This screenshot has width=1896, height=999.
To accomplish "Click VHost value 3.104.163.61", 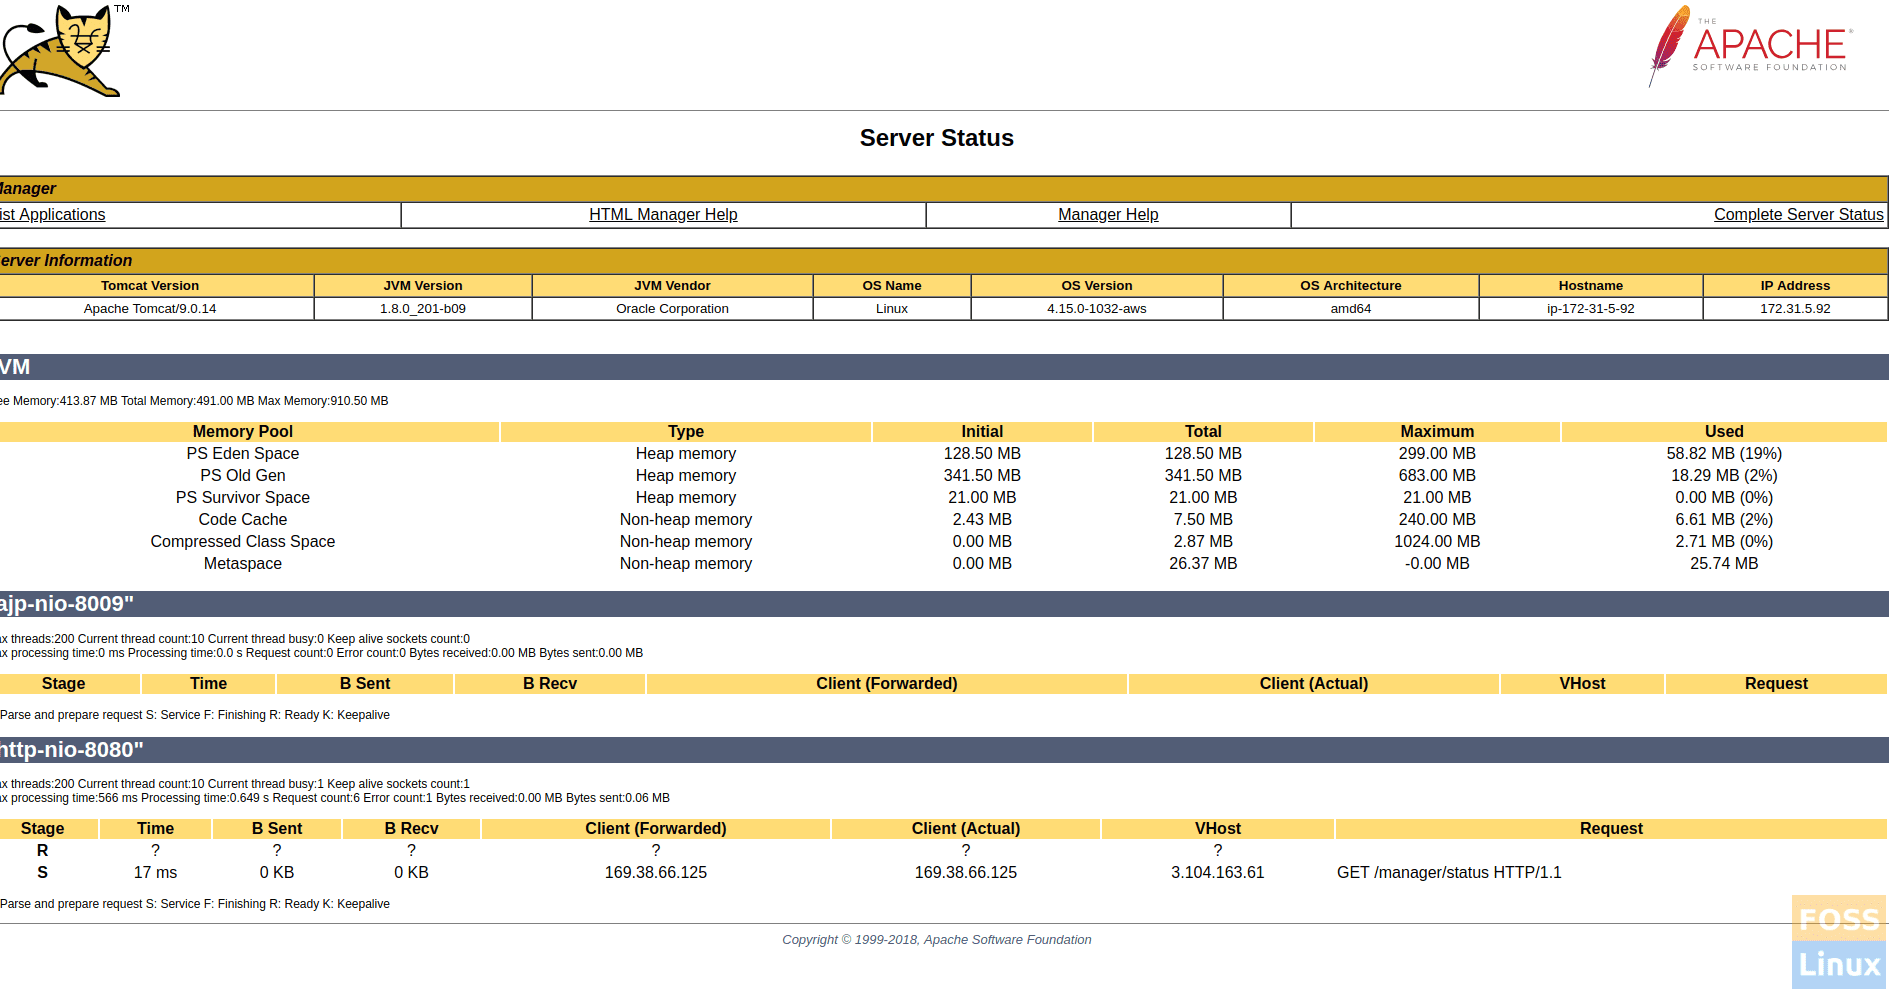I will pos(1218,873).
